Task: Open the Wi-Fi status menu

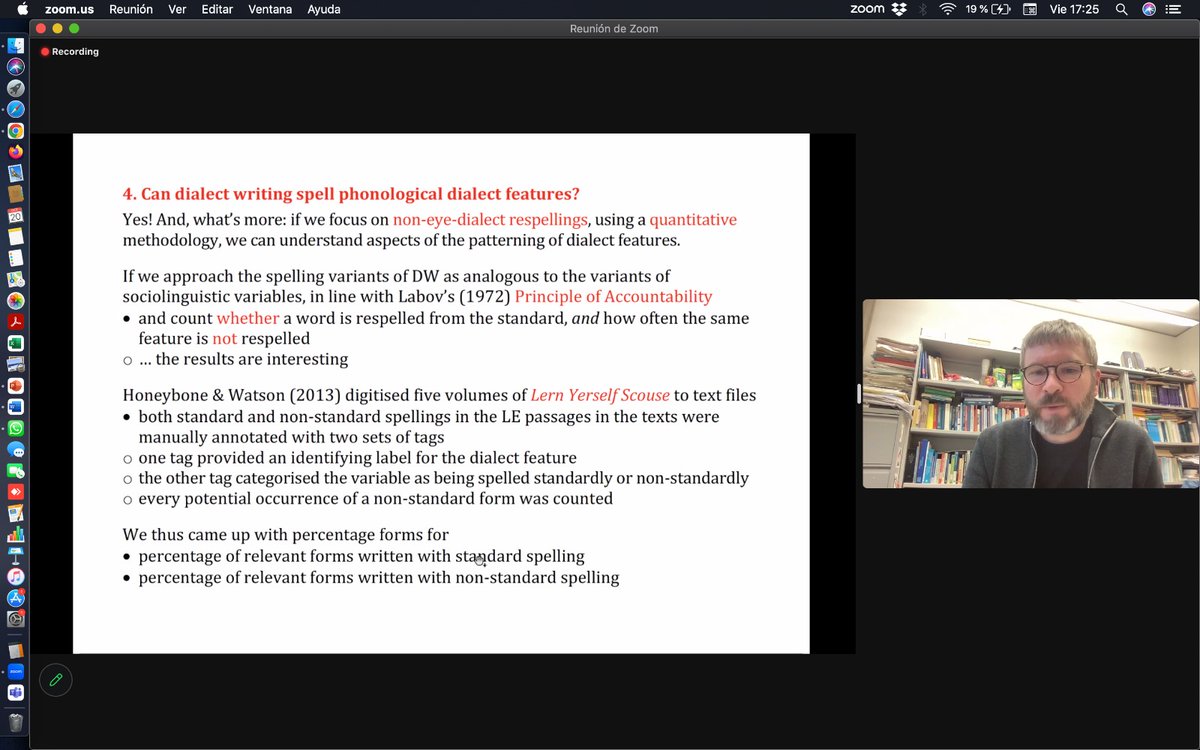Action: coord(947,9)
